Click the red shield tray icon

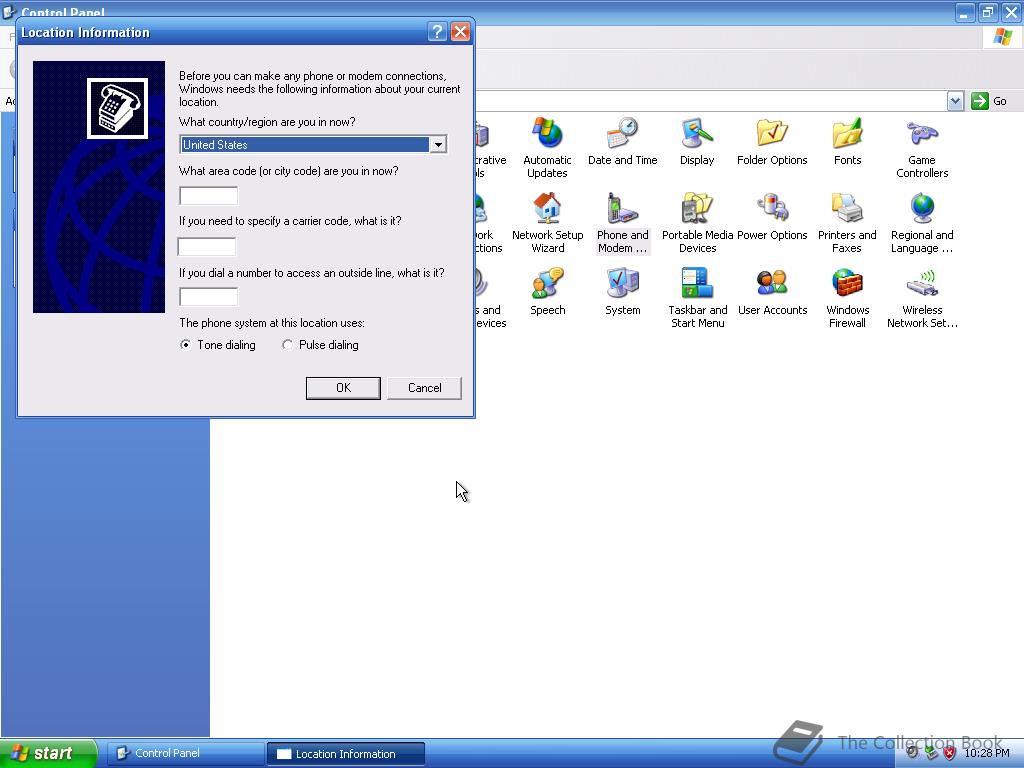tap(950, 753)
